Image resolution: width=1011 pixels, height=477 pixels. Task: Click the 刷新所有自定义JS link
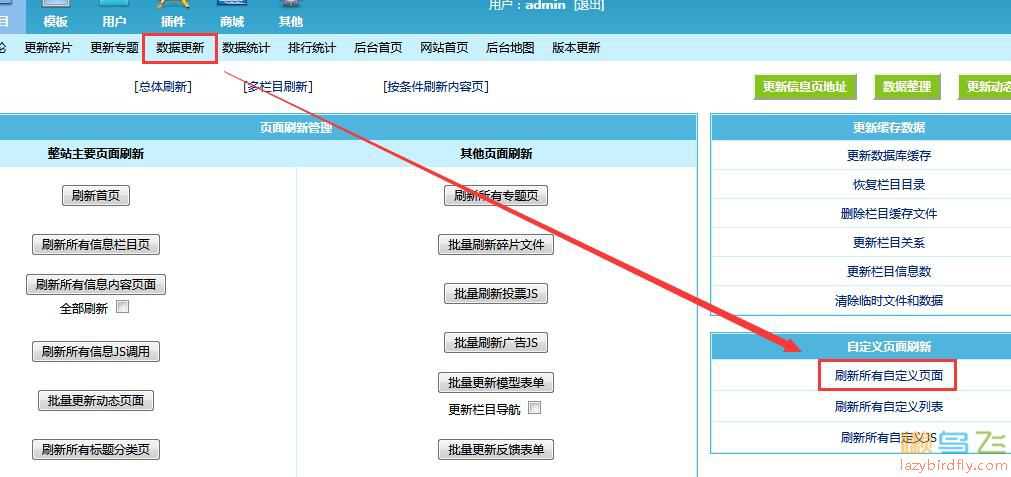(888, 438)
